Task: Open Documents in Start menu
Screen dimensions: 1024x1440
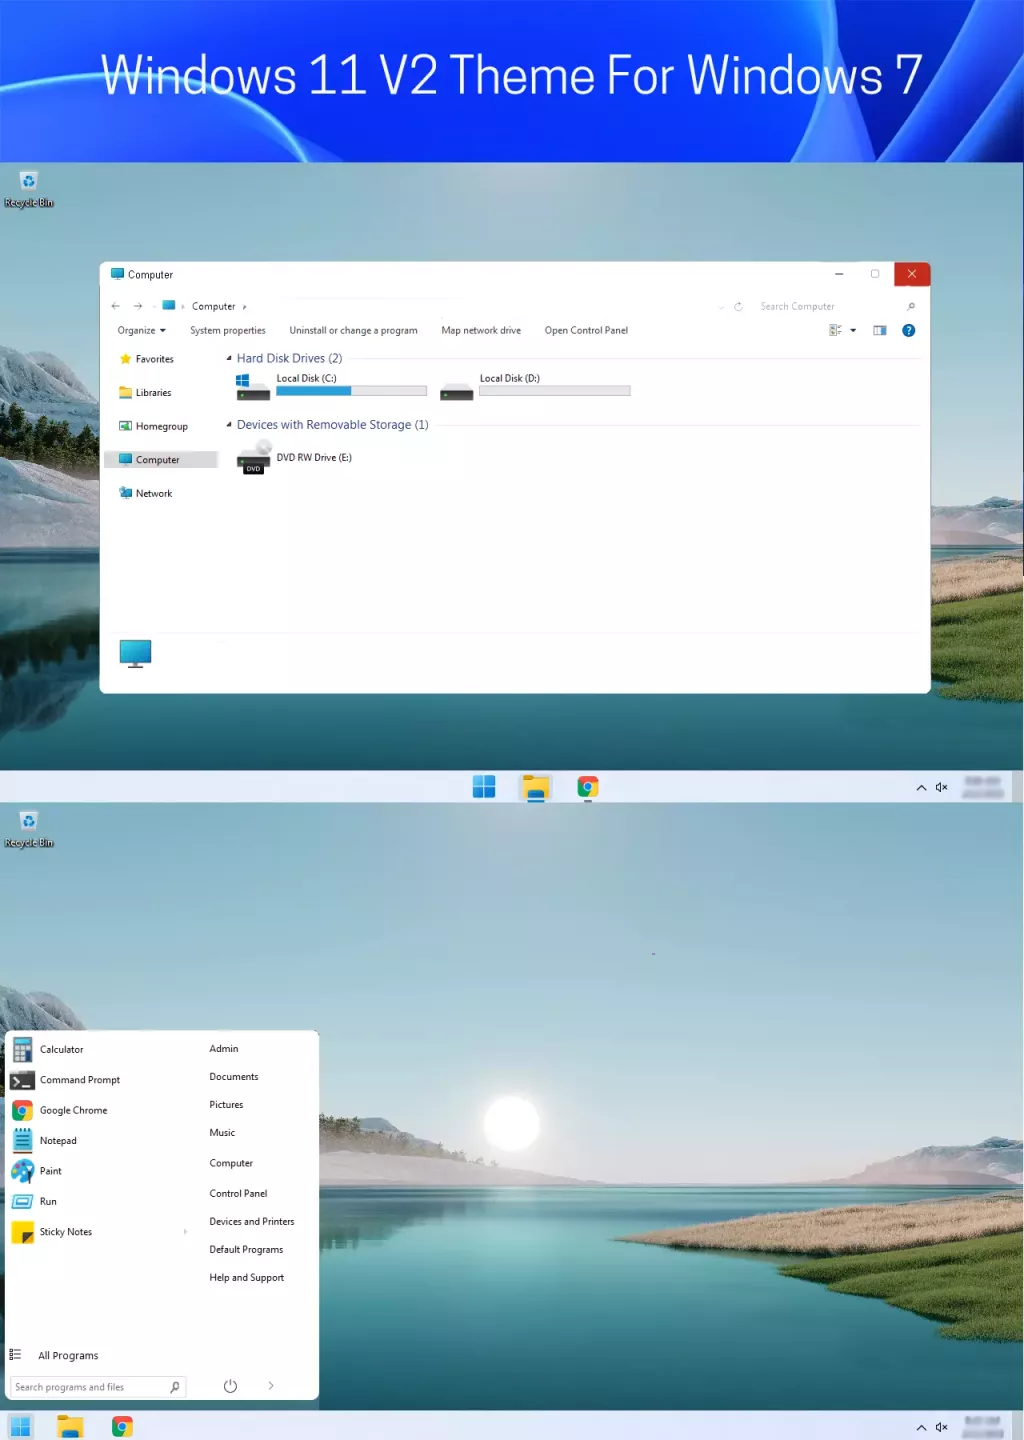Action: pyautogui.click(x=234, y=1077)
